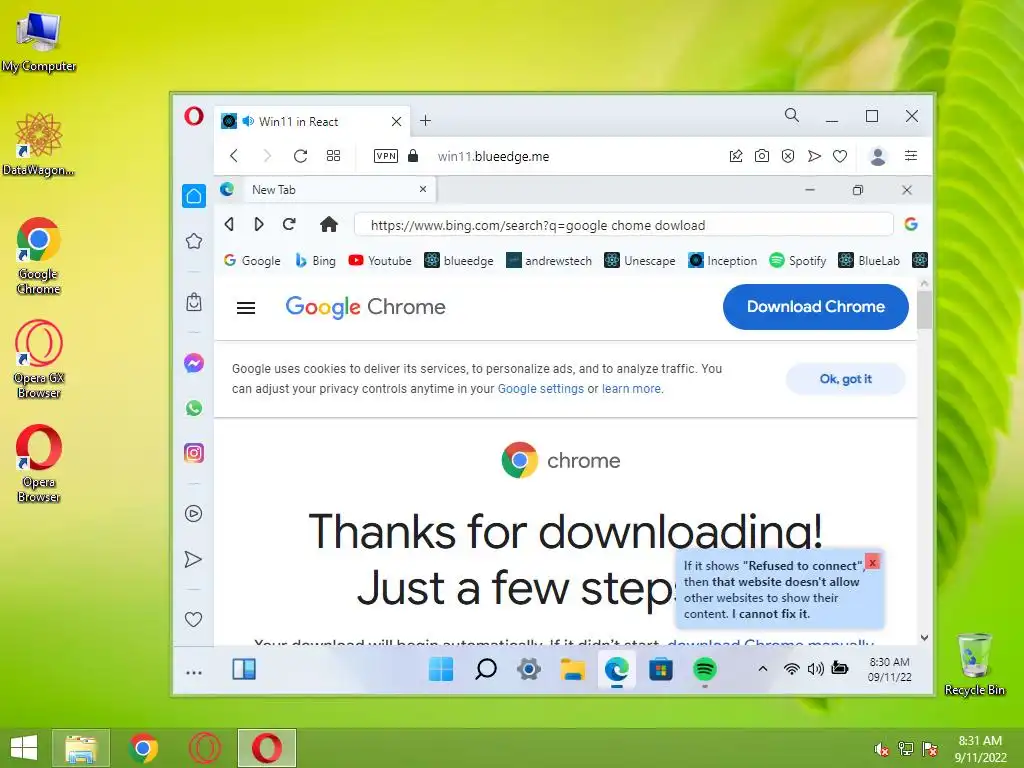This screenshot has height=768, width=1024.
Task: Select the Win11 in React tab
Action: (x=312, y=121)
